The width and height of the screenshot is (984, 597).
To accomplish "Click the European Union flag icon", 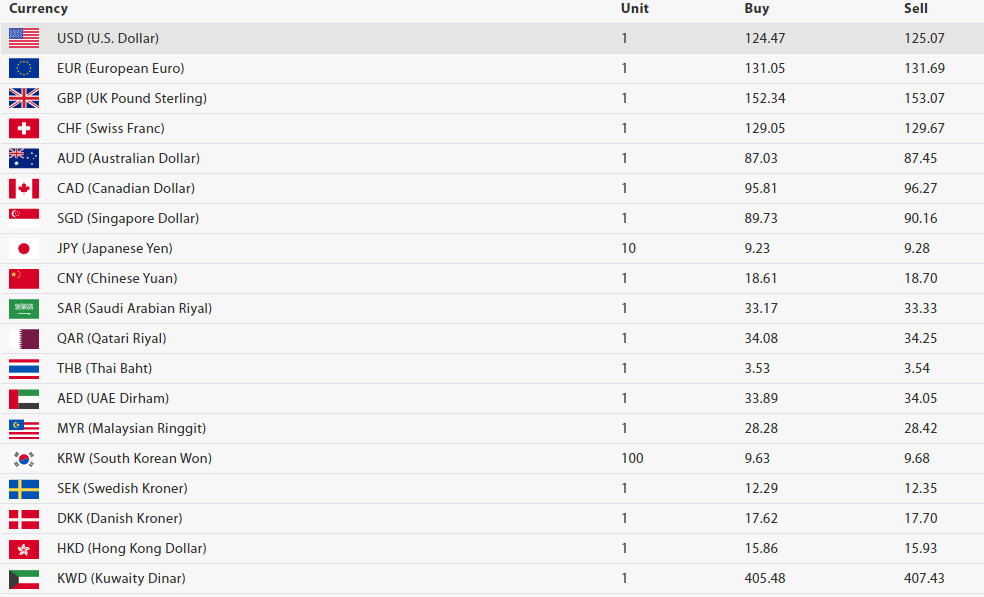I will [x=24, y=68].
